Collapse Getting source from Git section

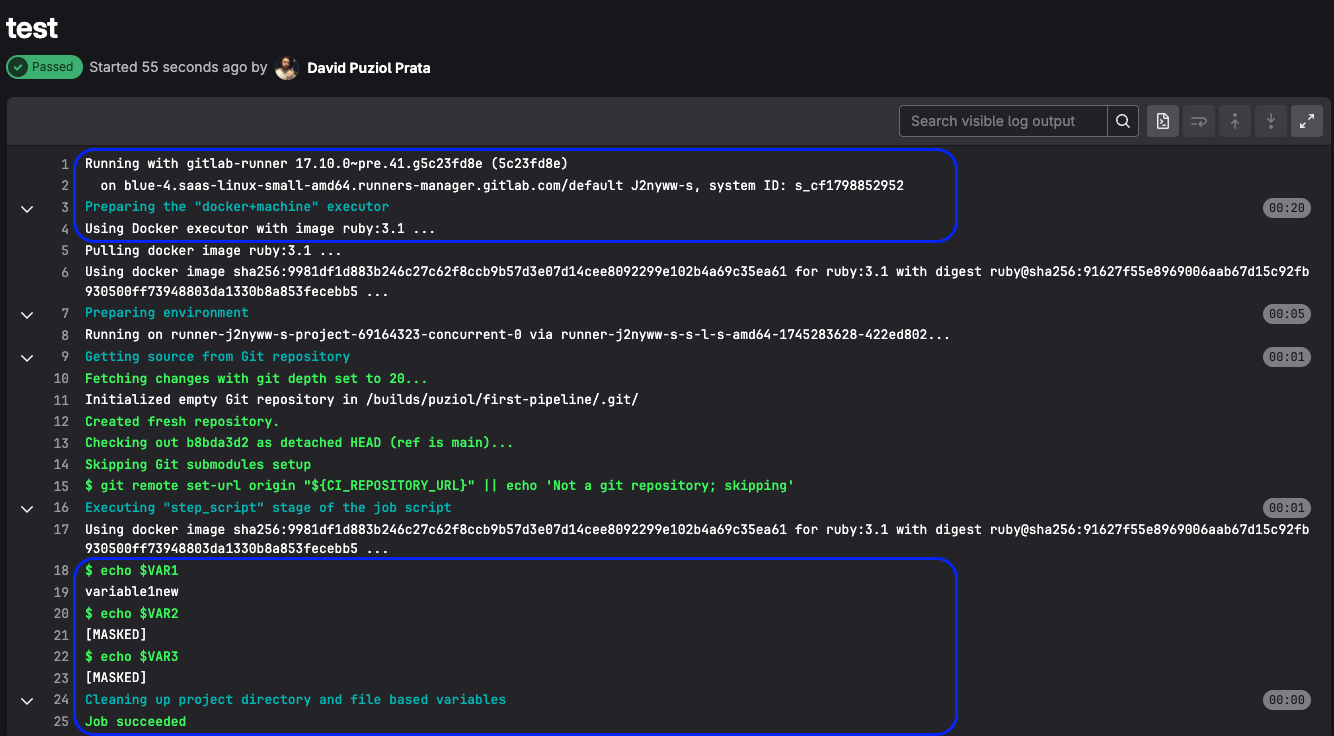point(27,357)
